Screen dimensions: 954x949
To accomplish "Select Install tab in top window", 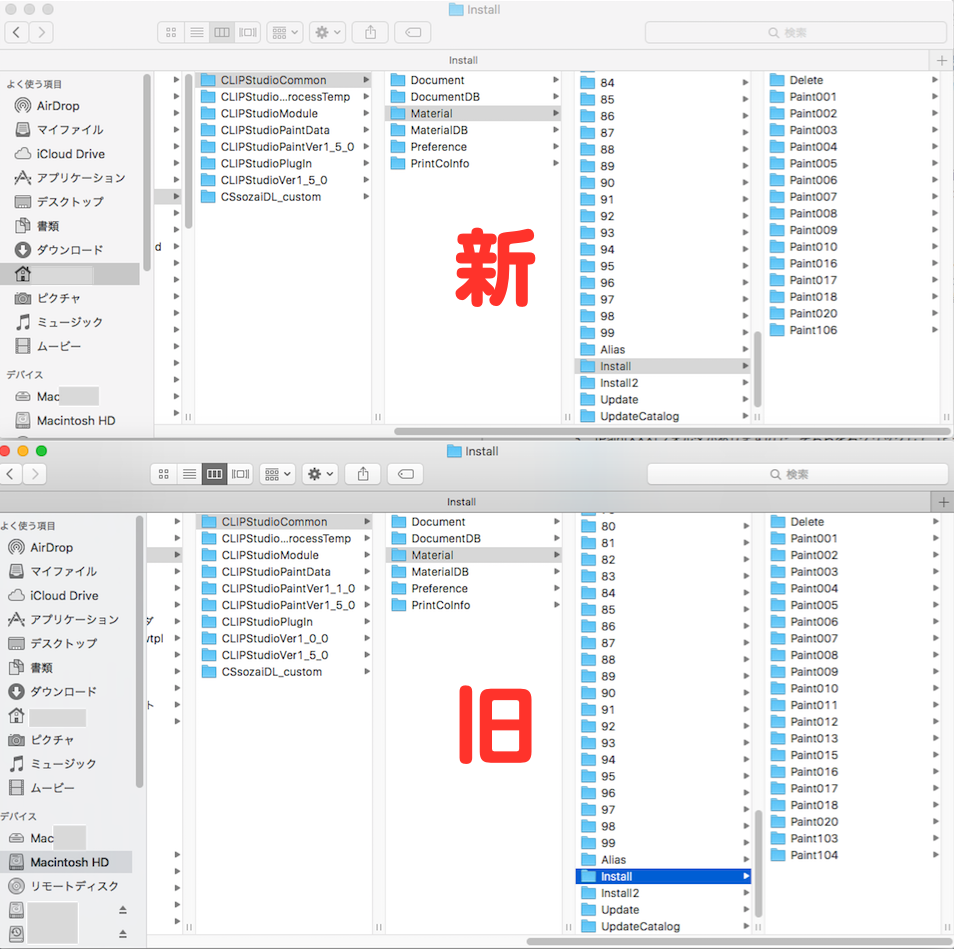I will [464, 60].
